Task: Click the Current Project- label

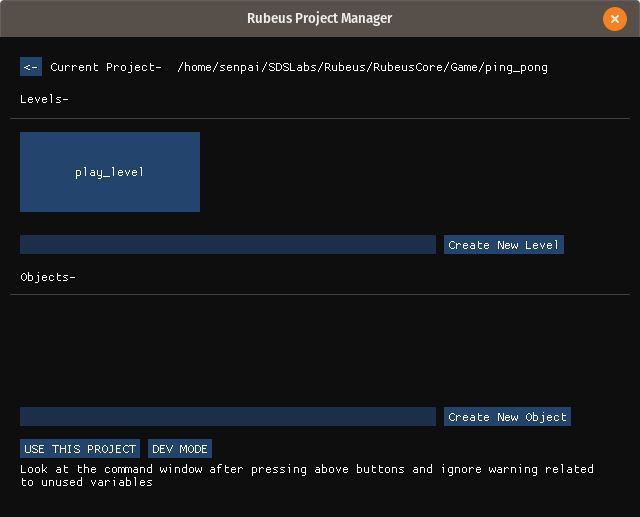Action: (106, 67)
